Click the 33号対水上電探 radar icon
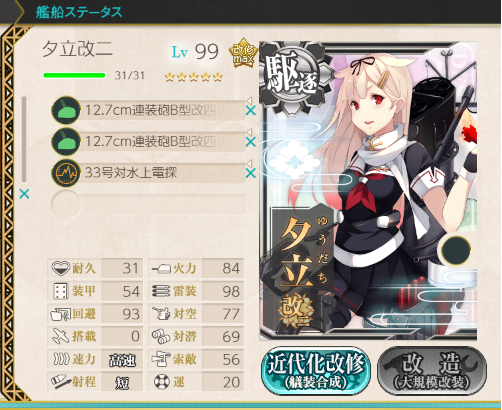Screen dimensions: 502x410 click(x=66, y=173)
